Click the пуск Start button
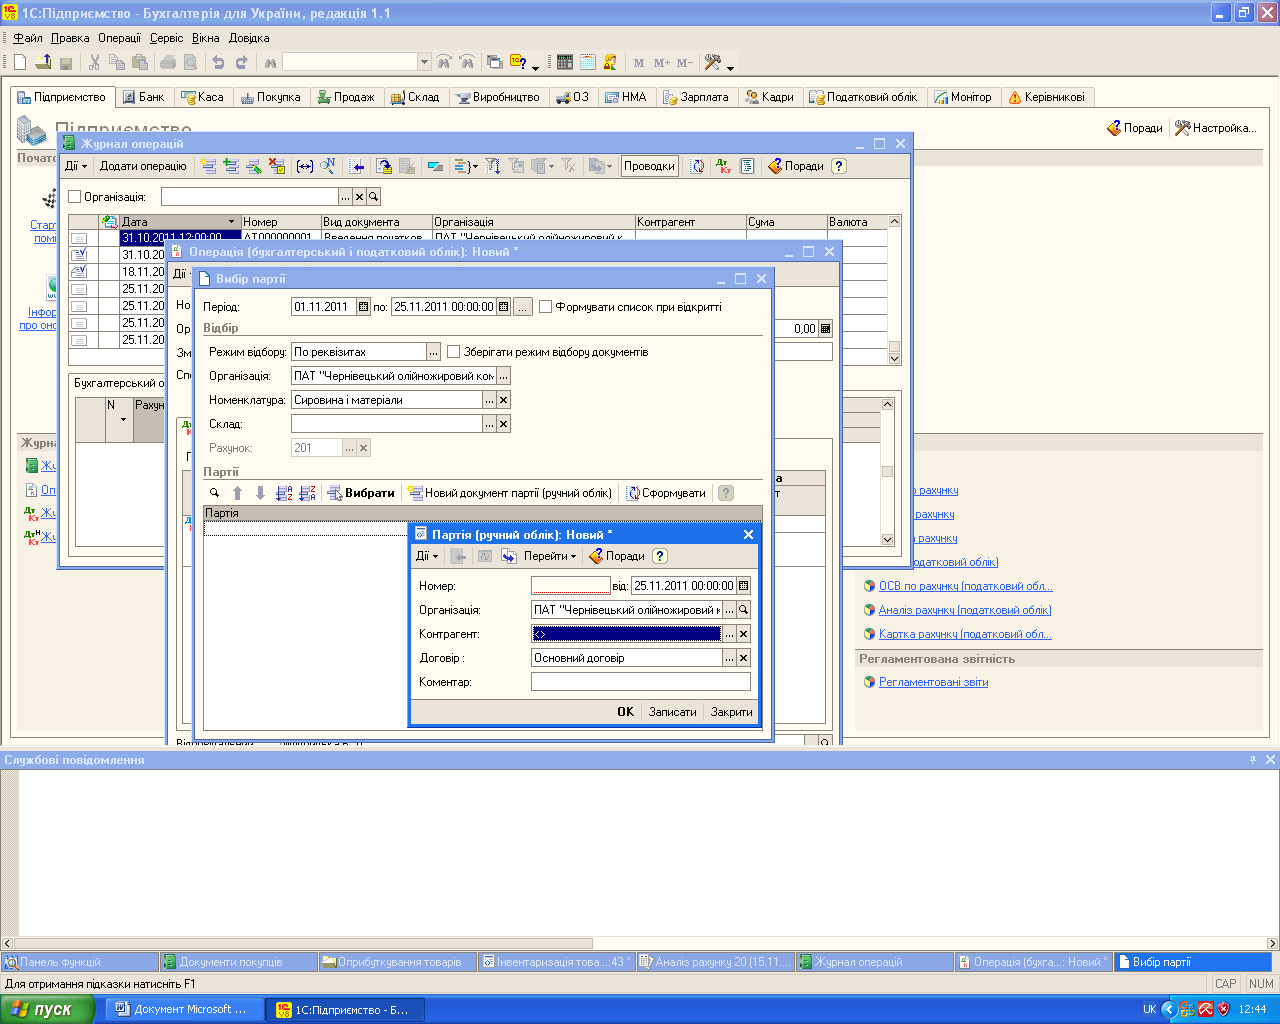Image resolution: width=1280 pixels, height=1024 pixels. (47, 1009)
